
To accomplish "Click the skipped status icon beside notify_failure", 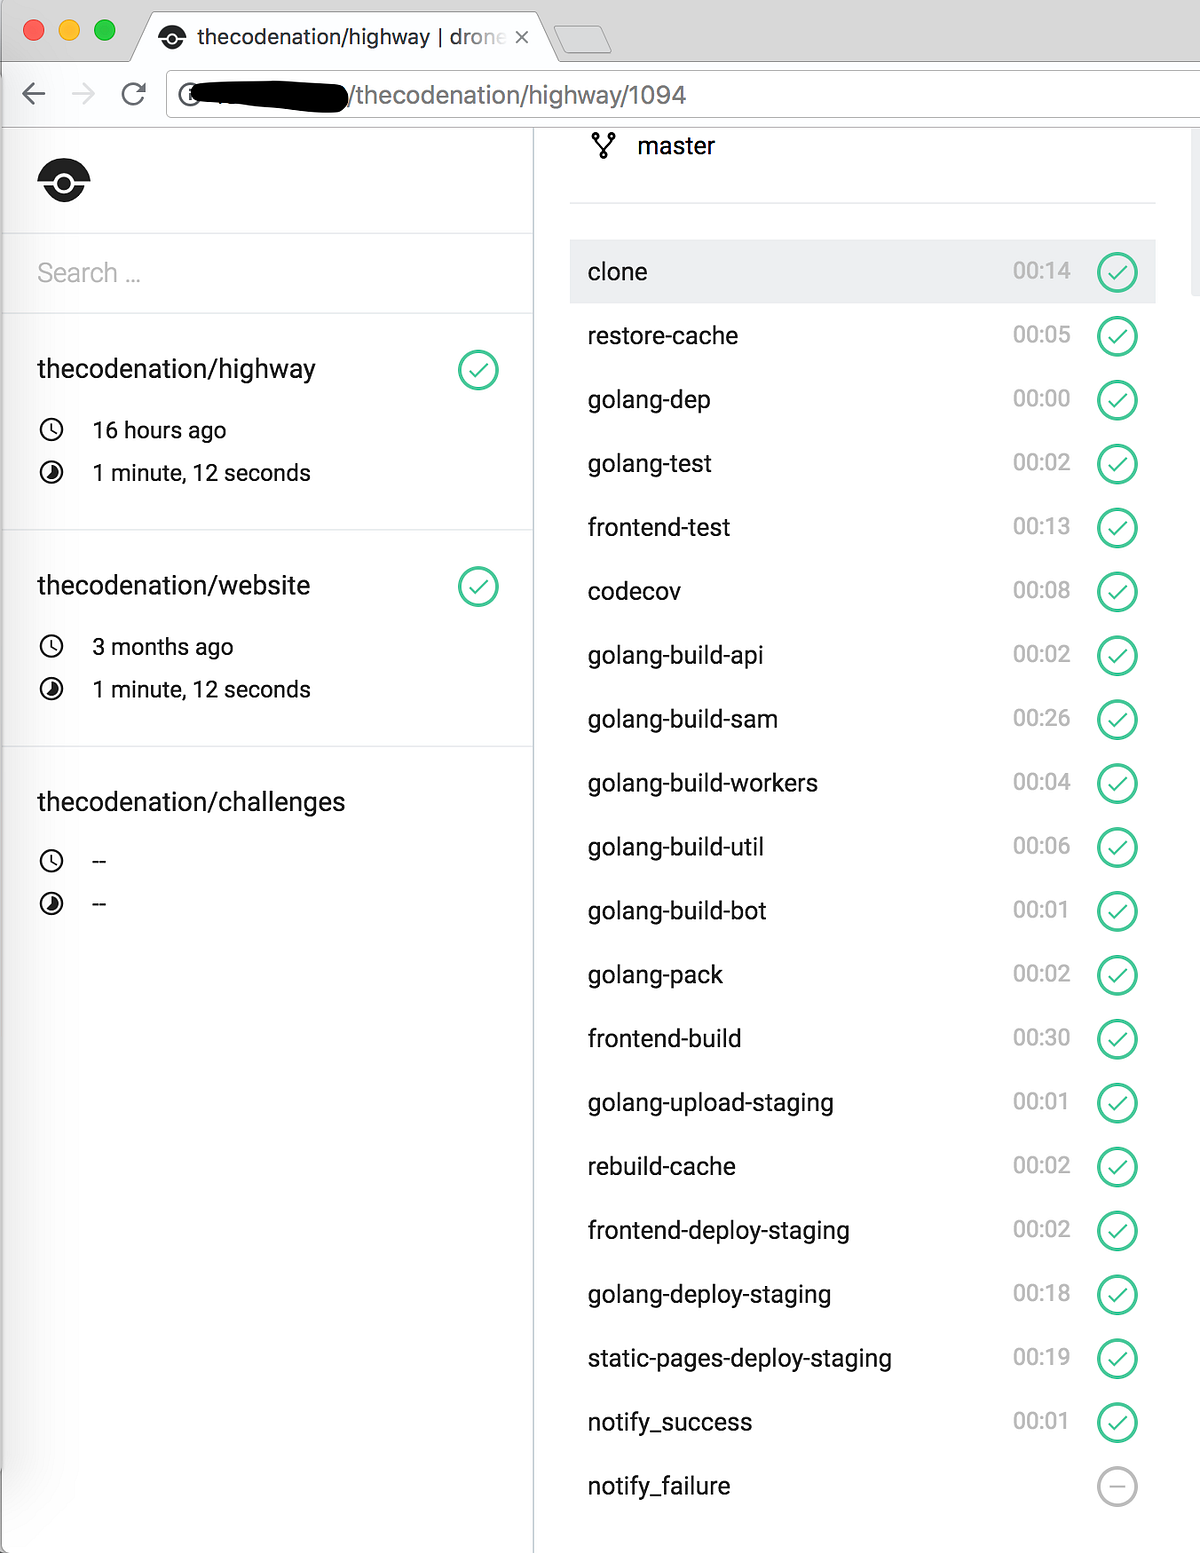I will (1117, 1487).
